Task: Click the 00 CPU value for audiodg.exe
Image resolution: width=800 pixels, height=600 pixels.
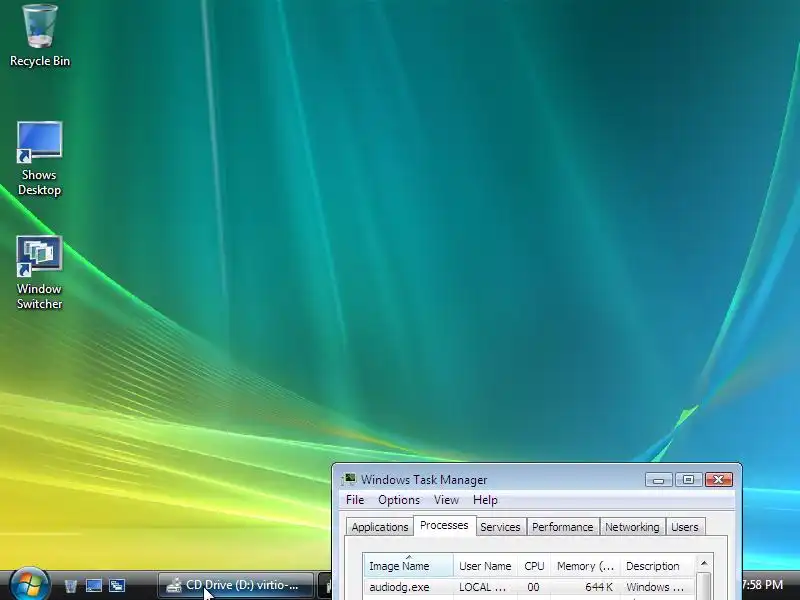Action: (x=534, y=587)
